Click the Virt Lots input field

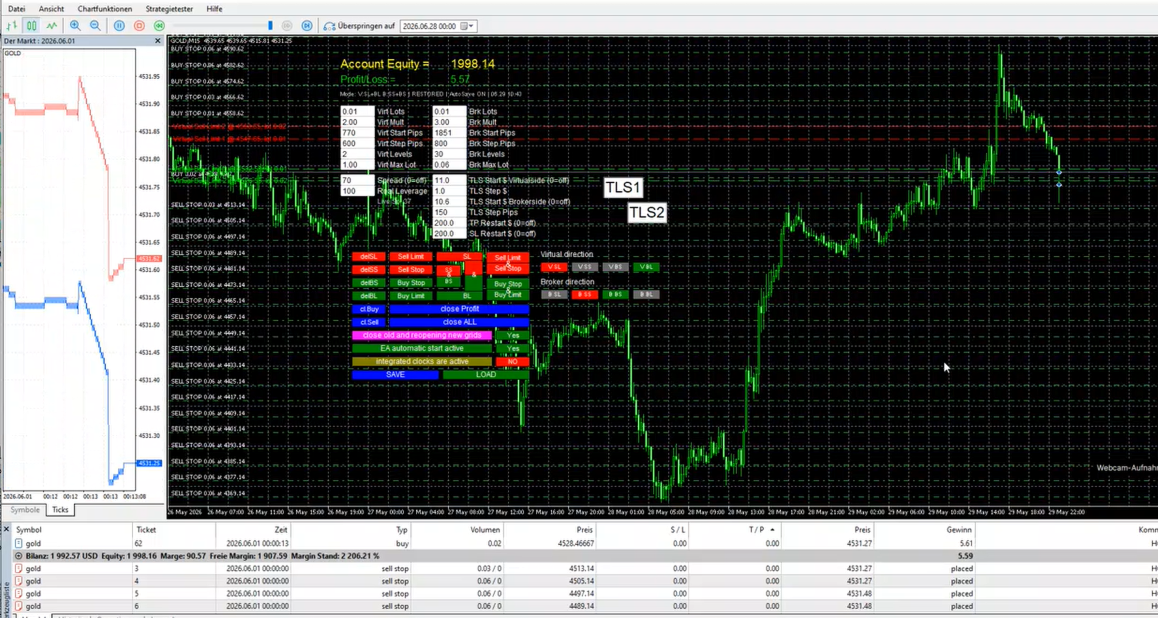pyautogui.click(x=357, y=111)
